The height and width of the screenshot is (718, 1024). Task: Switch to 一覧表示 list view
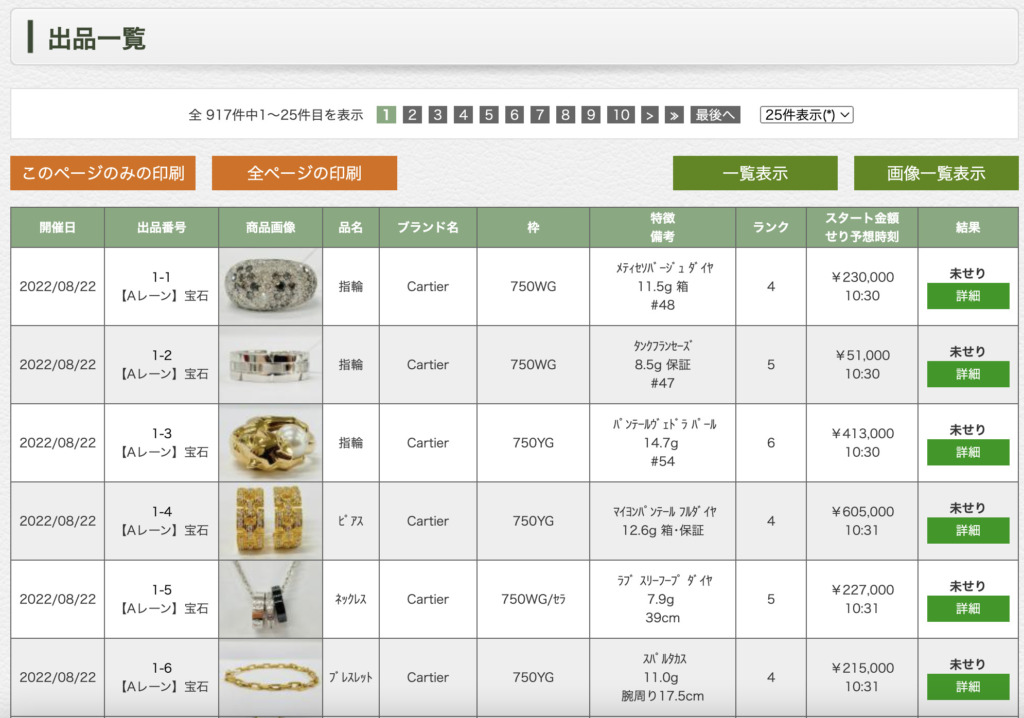[x=755, y=173]
